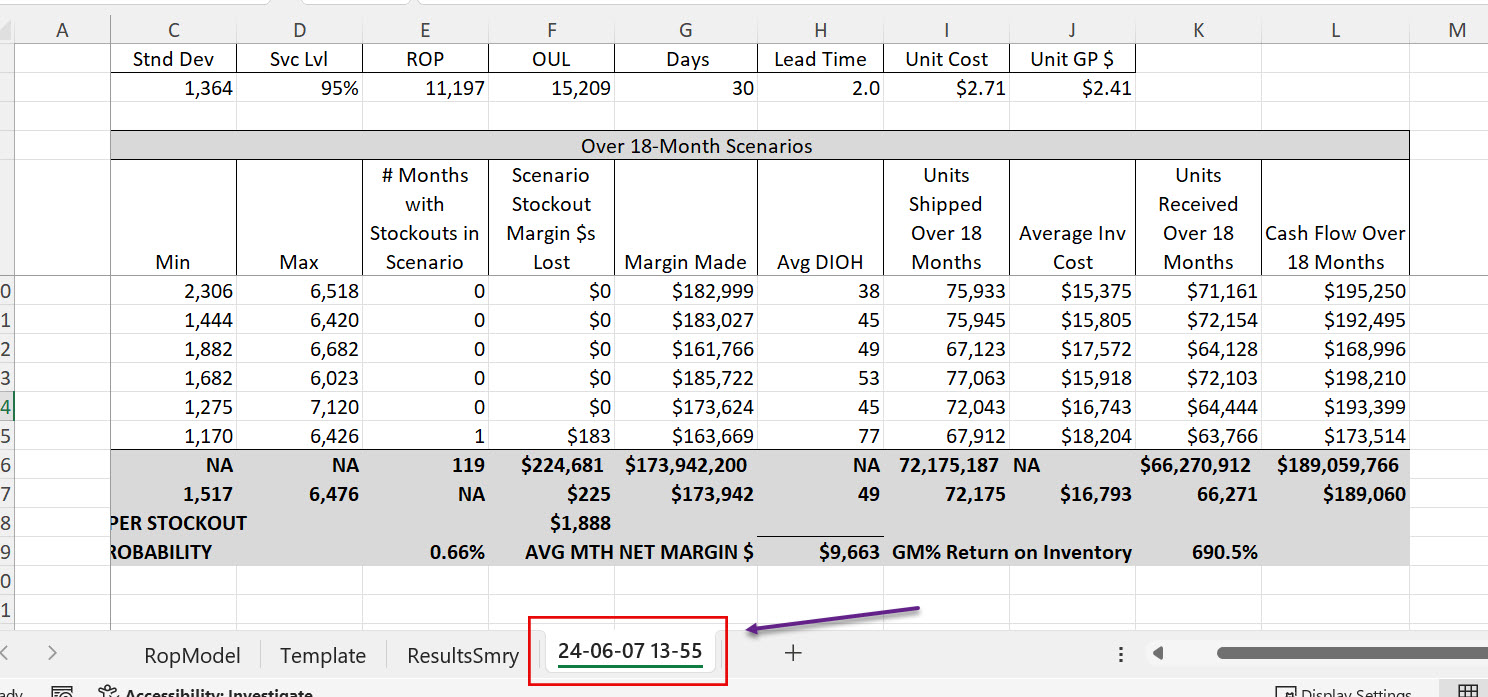Click the left arrow of the horizontal scrollbar
Screen dimensions: 1488x697
[x=1158, y=652]
